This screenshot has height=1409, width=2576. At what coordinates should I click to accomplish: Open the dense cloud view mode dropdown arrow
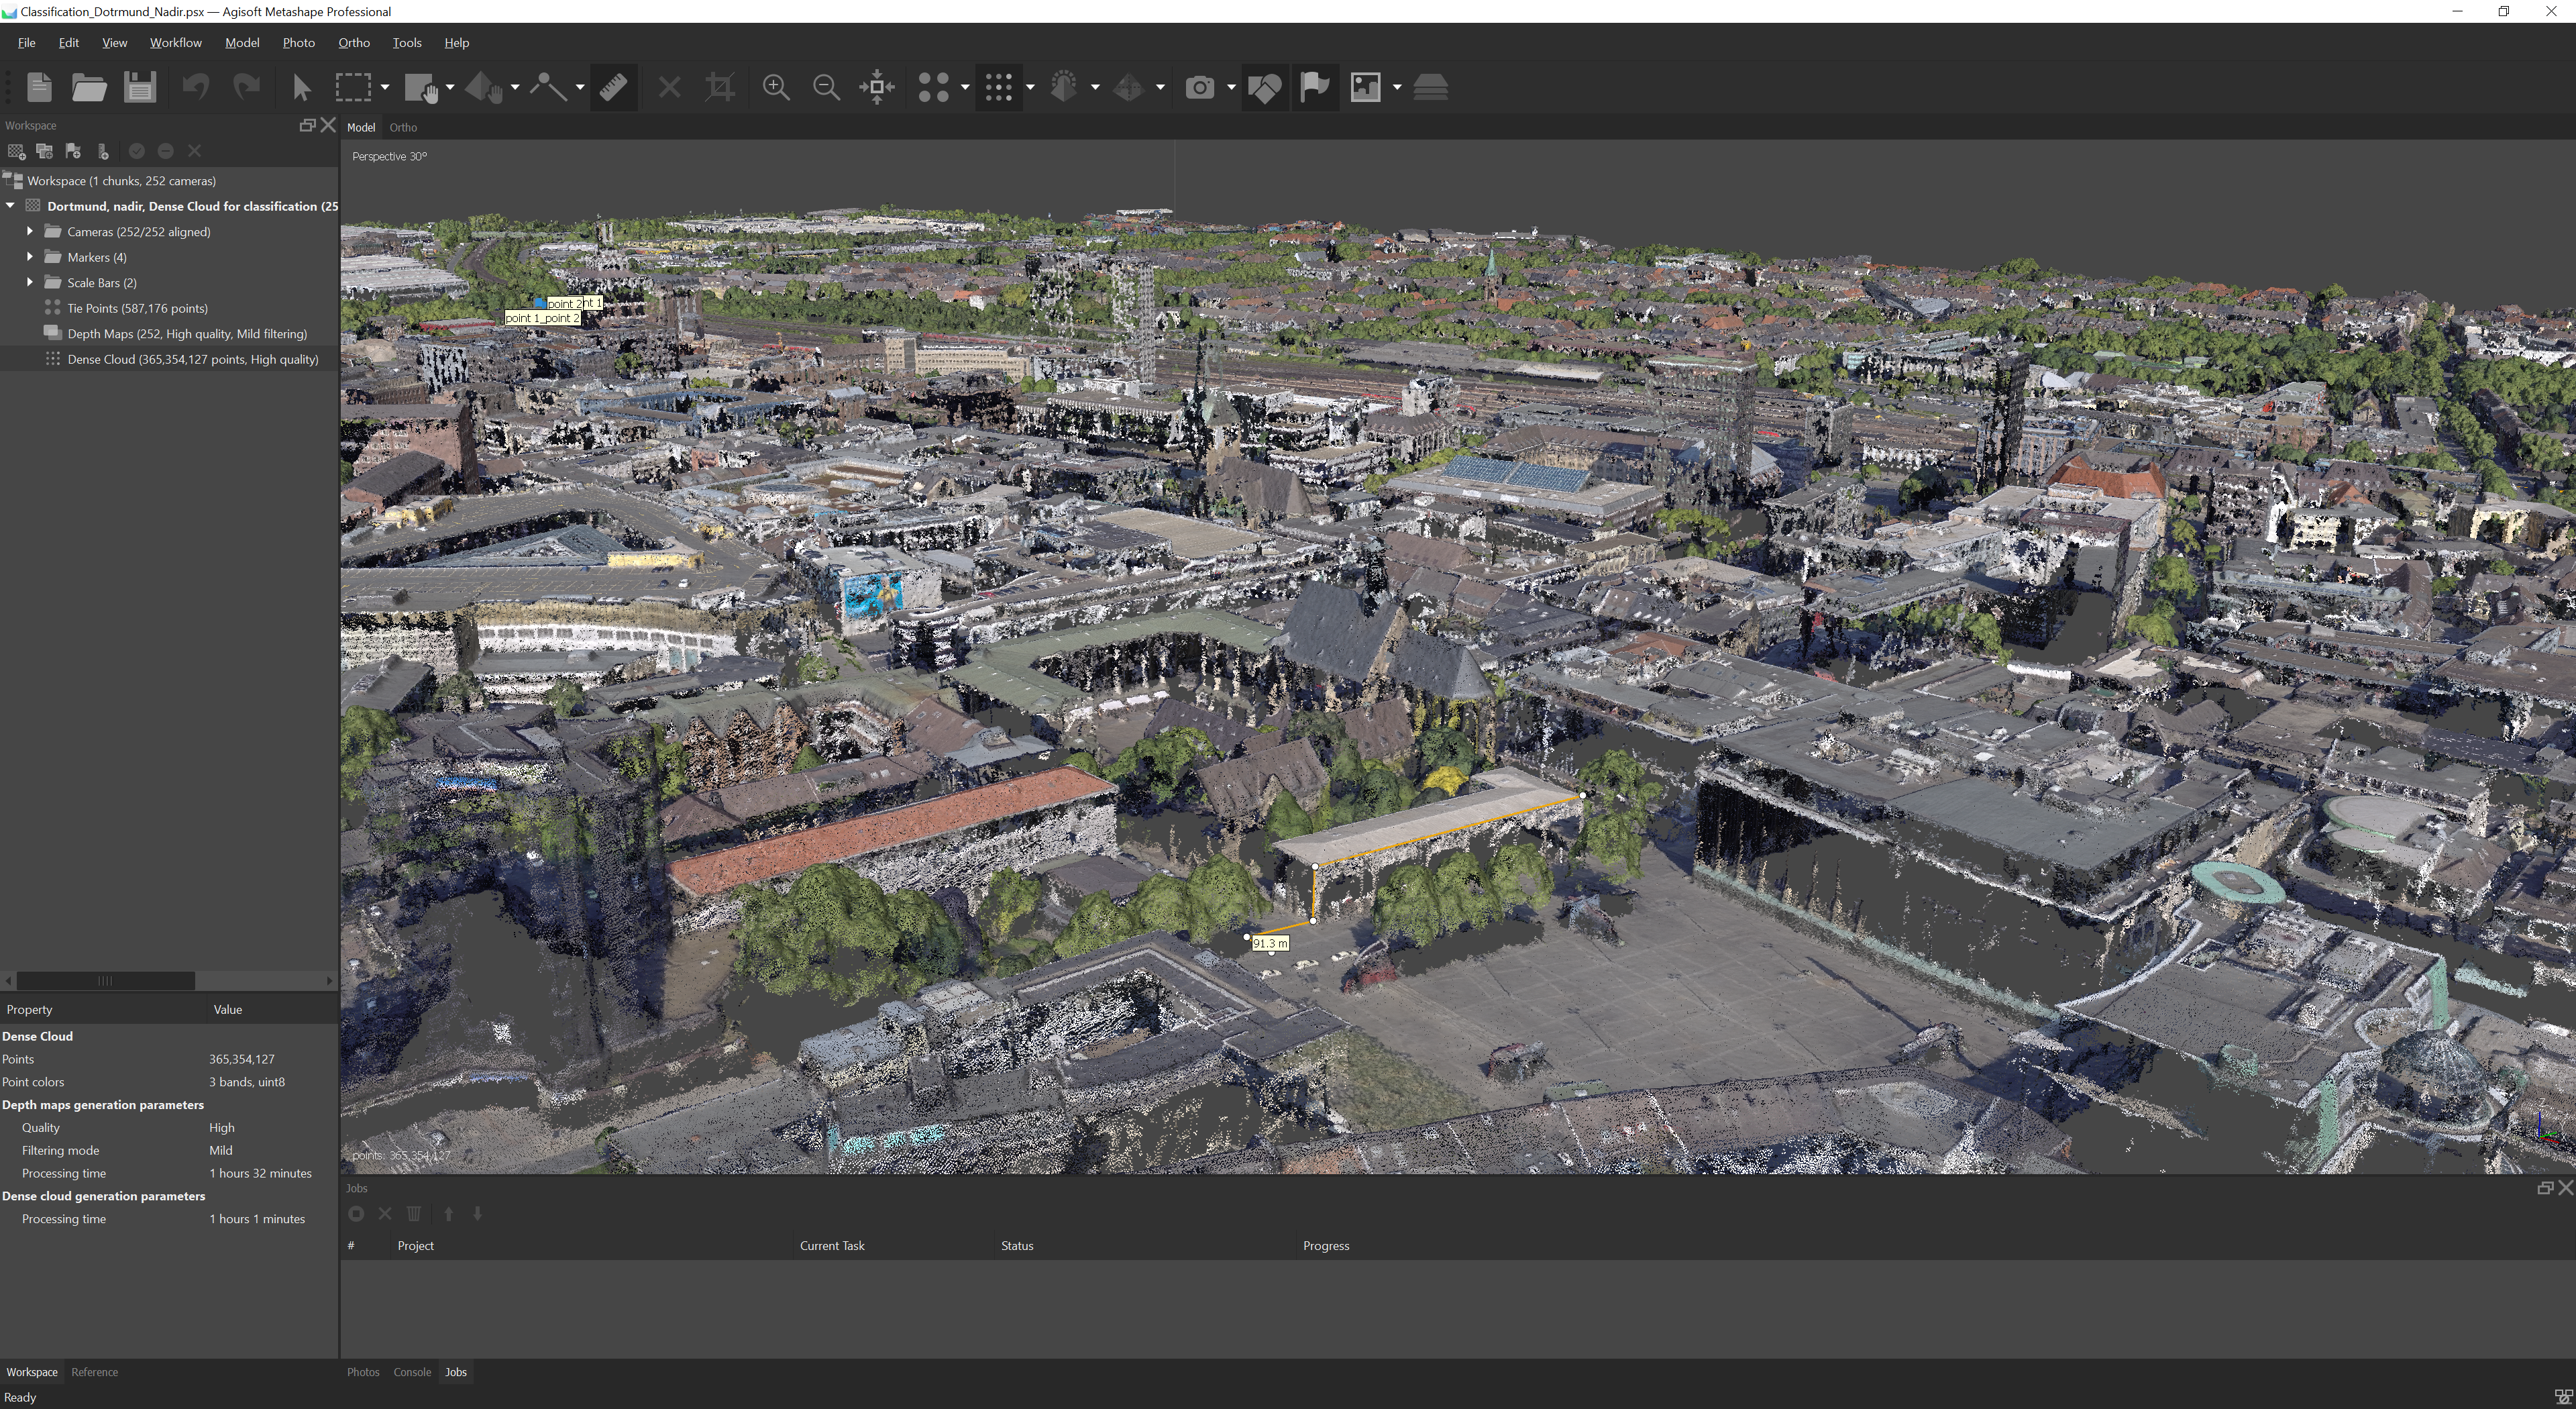pyautogui.click(x=1030, y=87)
